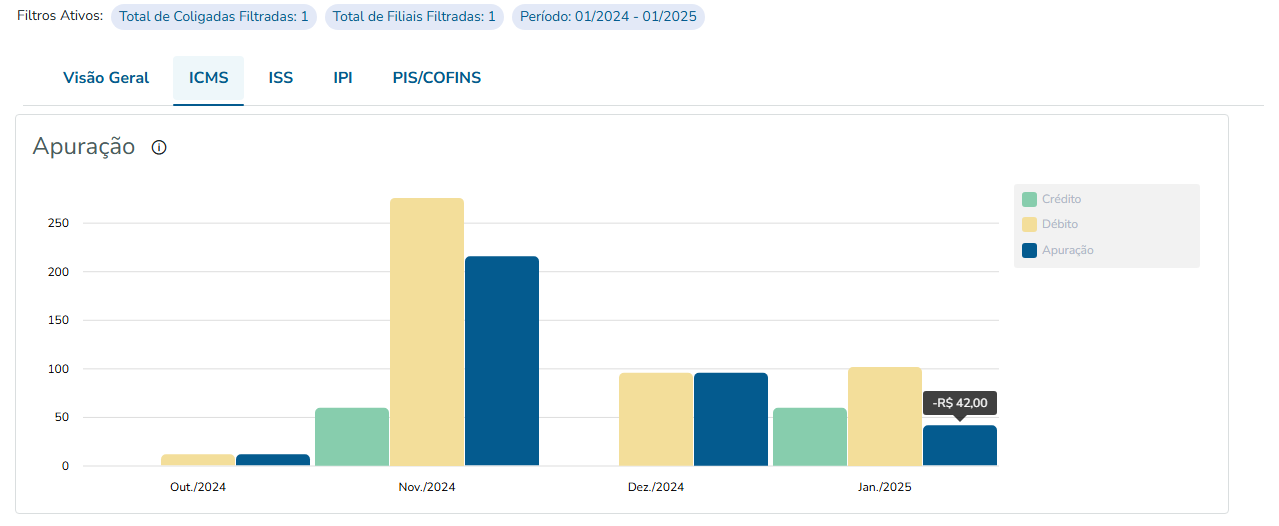Open the PIS/COFINS tab
The height and width of the screenshot is (526, 1279).
[437, 78]
